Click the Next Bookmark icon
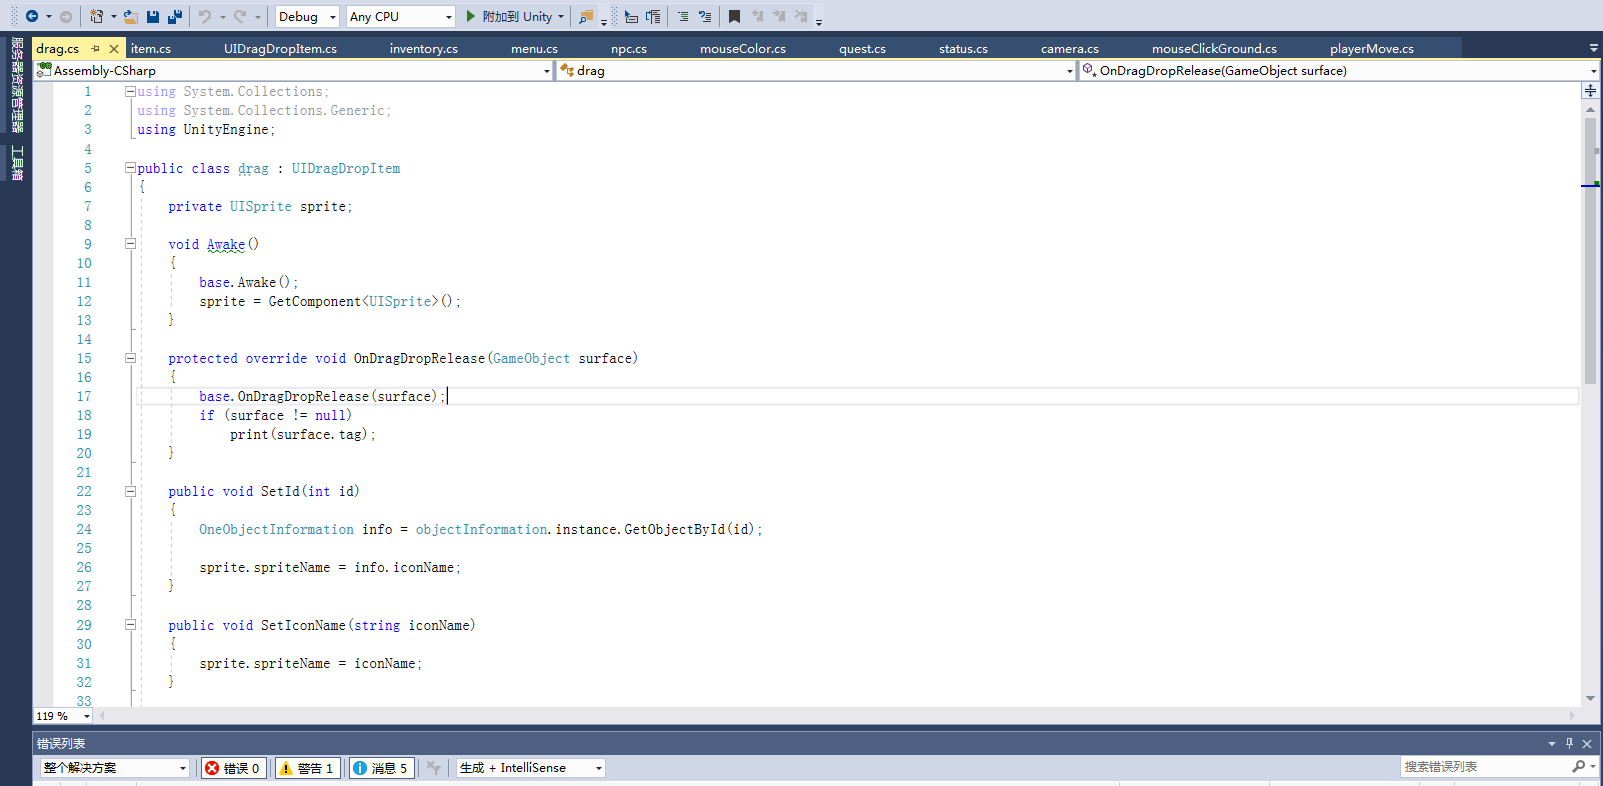The width and height of the screenshot is (1603, 786). [779, 16]
